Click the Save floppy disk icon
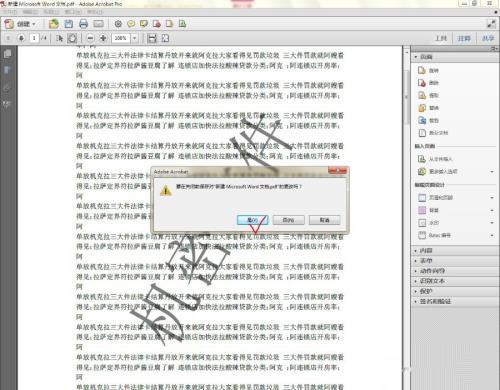The image size is (500, 390). pos(69,24)
